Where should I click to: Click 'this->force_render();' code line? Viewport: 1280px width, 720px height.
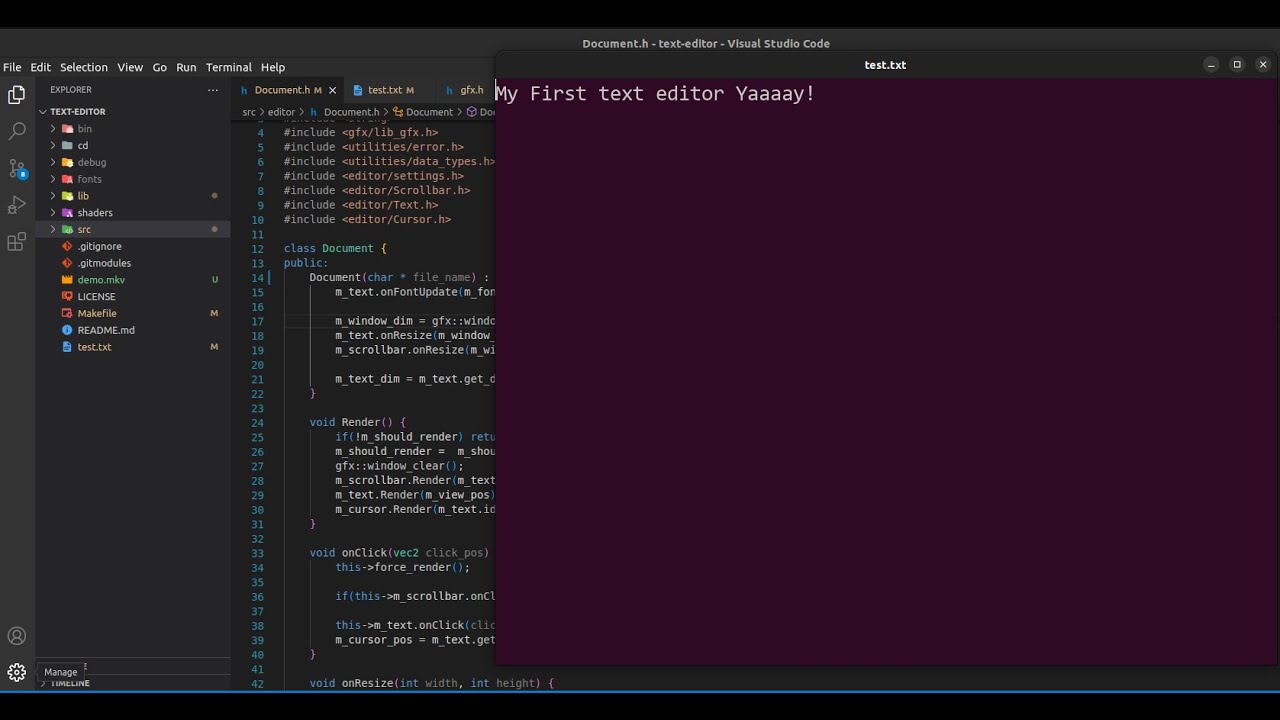pyautogui.click(x=402, y=568)
